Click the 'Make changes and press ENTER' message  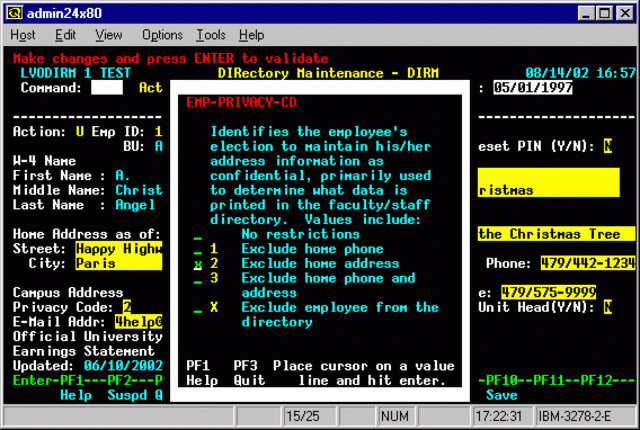171,58
